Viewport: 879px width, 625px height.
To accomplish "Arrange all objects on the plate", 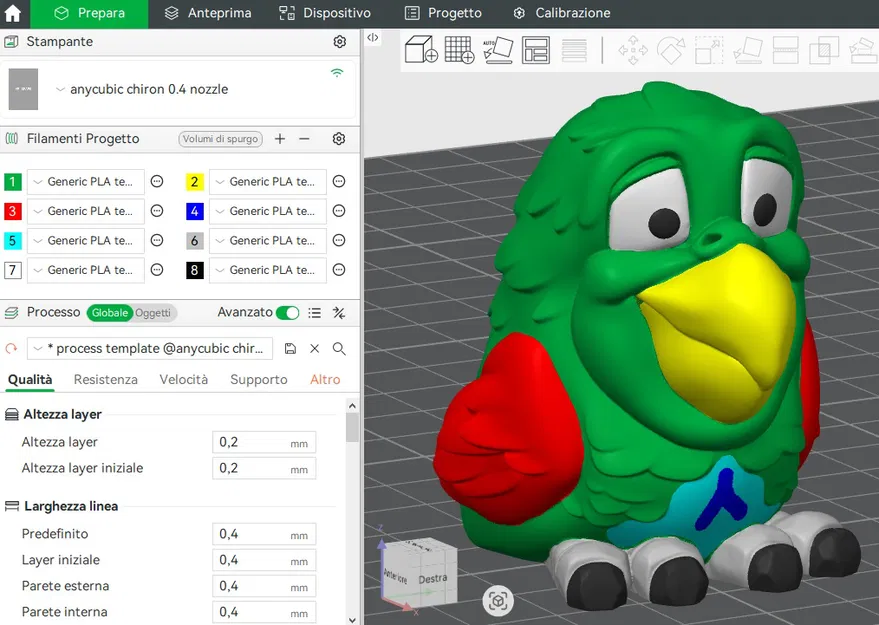I will (537, 48).
